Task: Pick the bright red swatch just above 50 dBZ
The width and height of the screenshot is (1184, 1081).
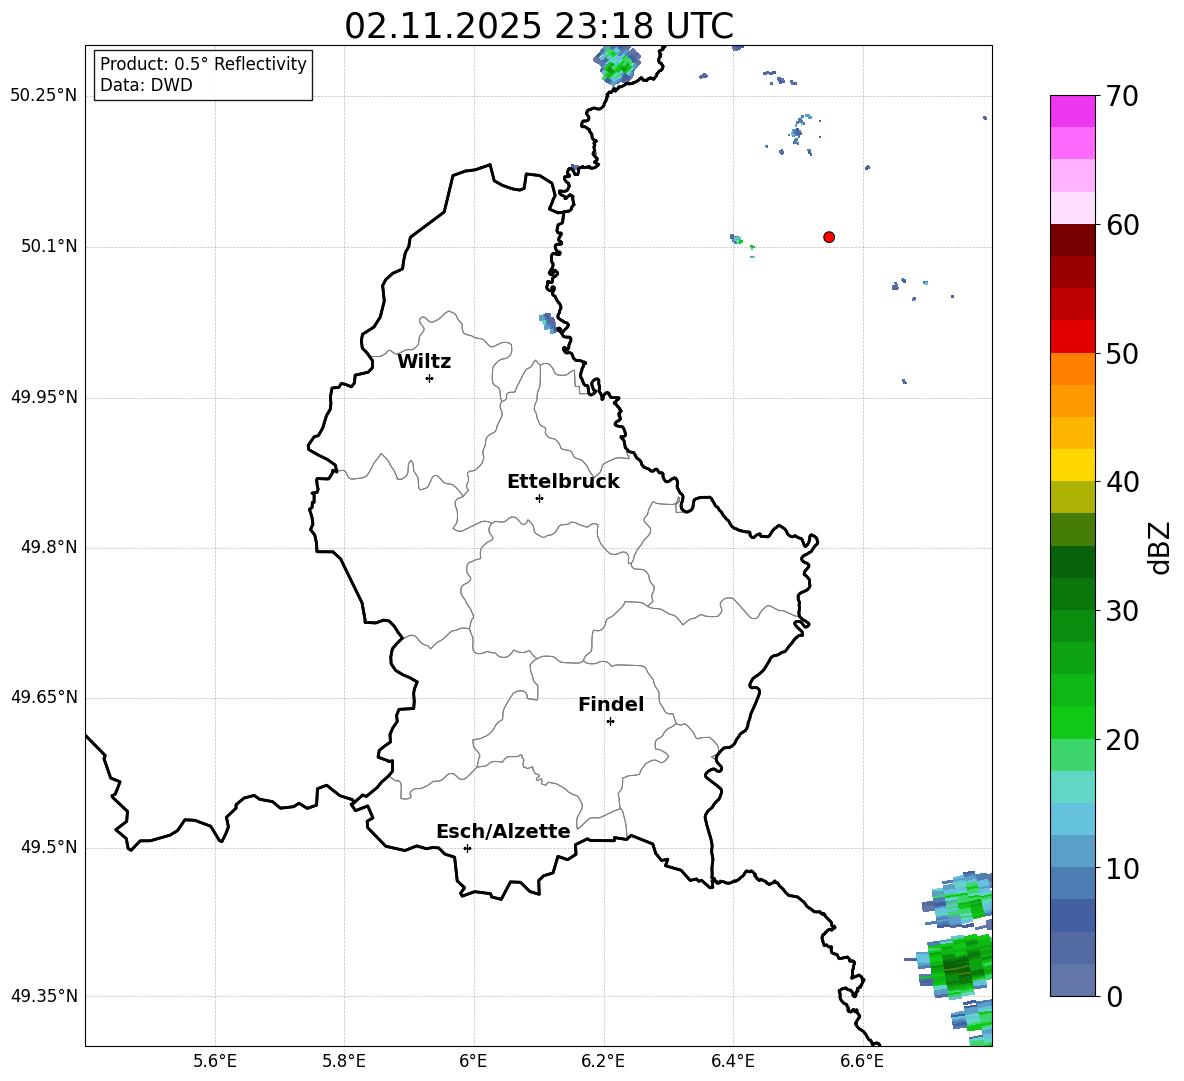Action: pyautogui.click(x=1073, y=336)
